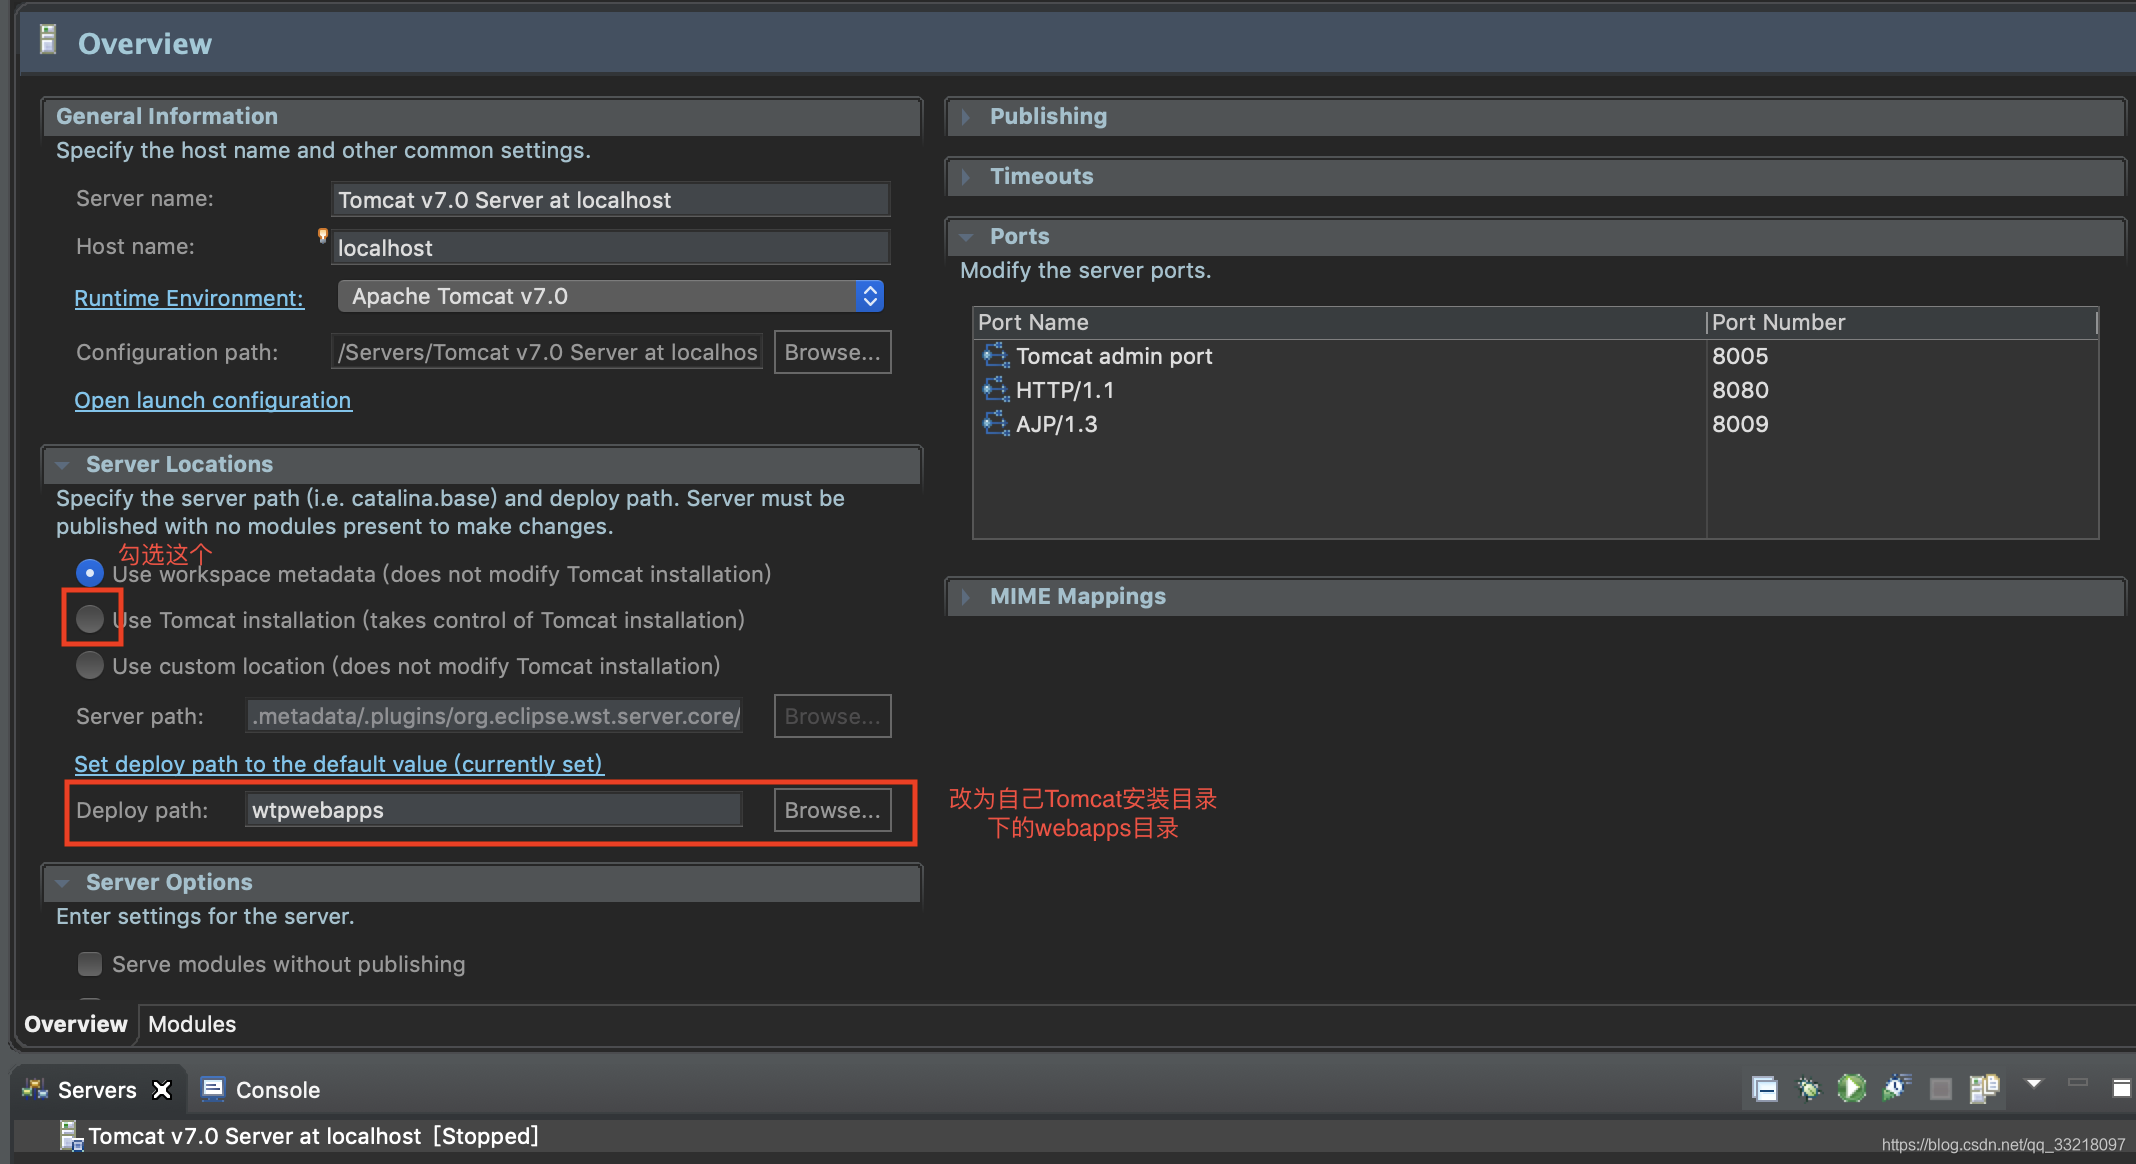This screenshot has height=1164, width=2136.
Task: Click the hint marker beside Host name field
Action: [322, 235]
